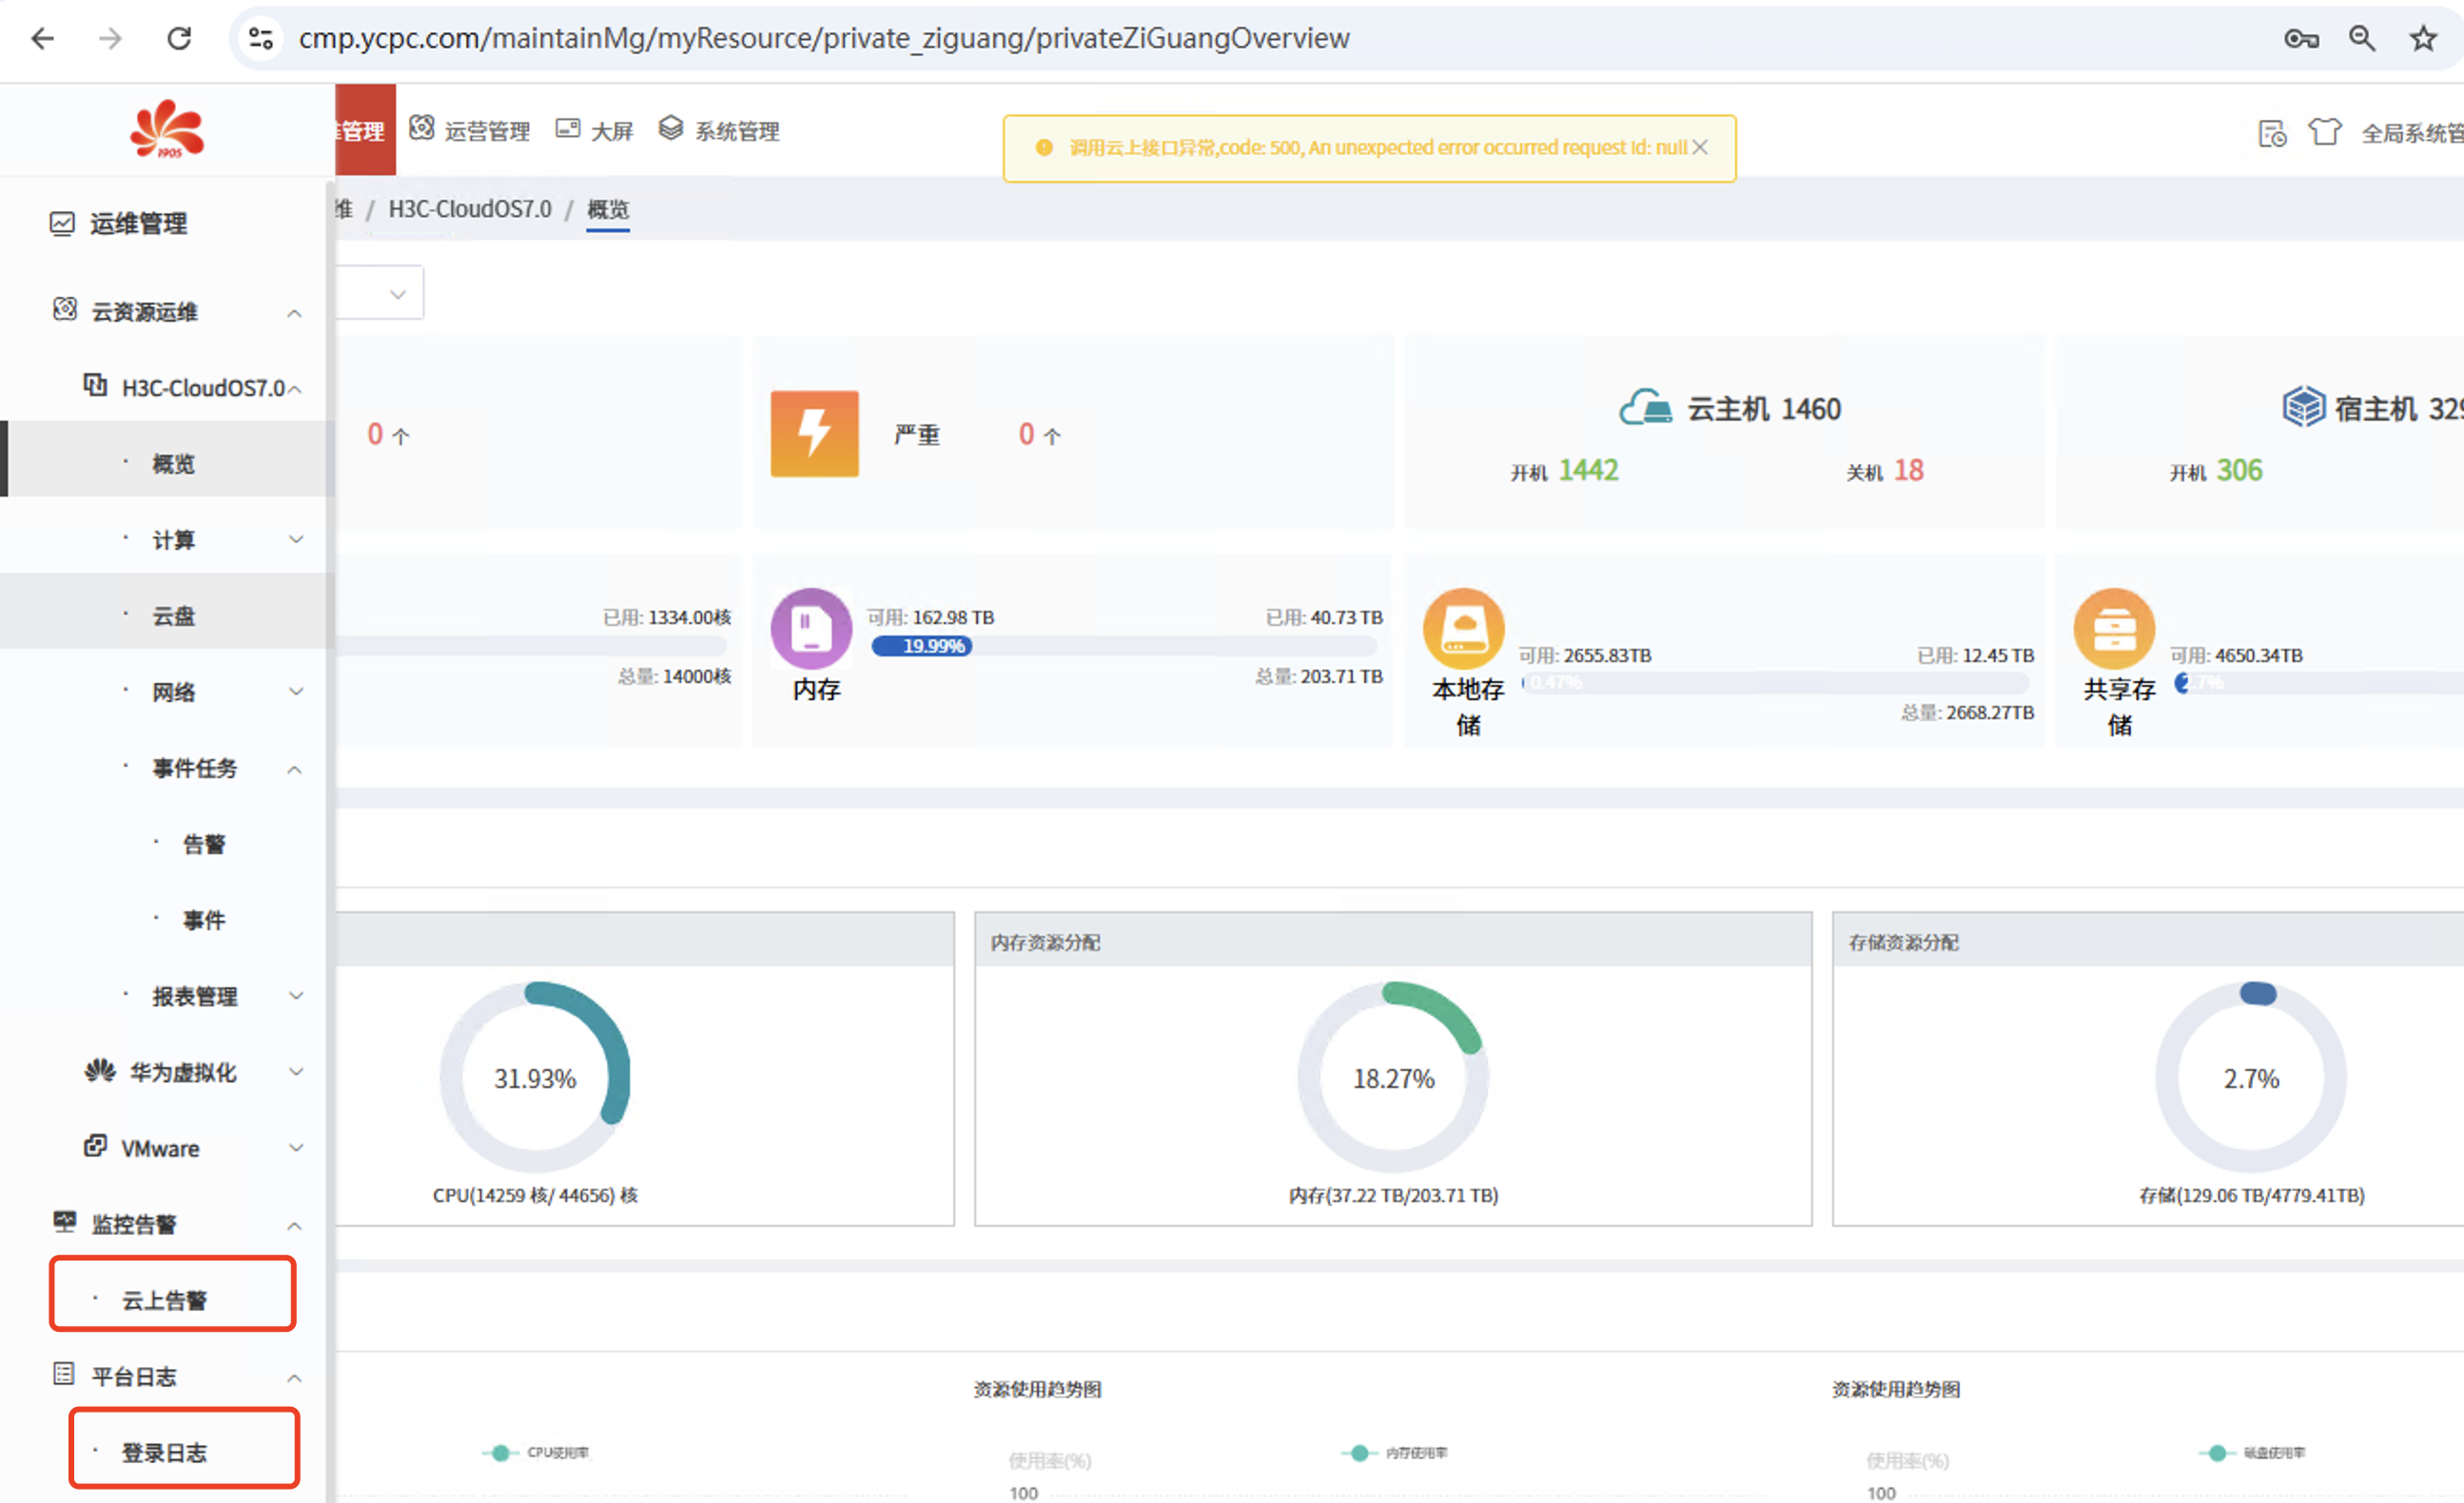Bookmark page with star icon

[x=2423, y=39]
